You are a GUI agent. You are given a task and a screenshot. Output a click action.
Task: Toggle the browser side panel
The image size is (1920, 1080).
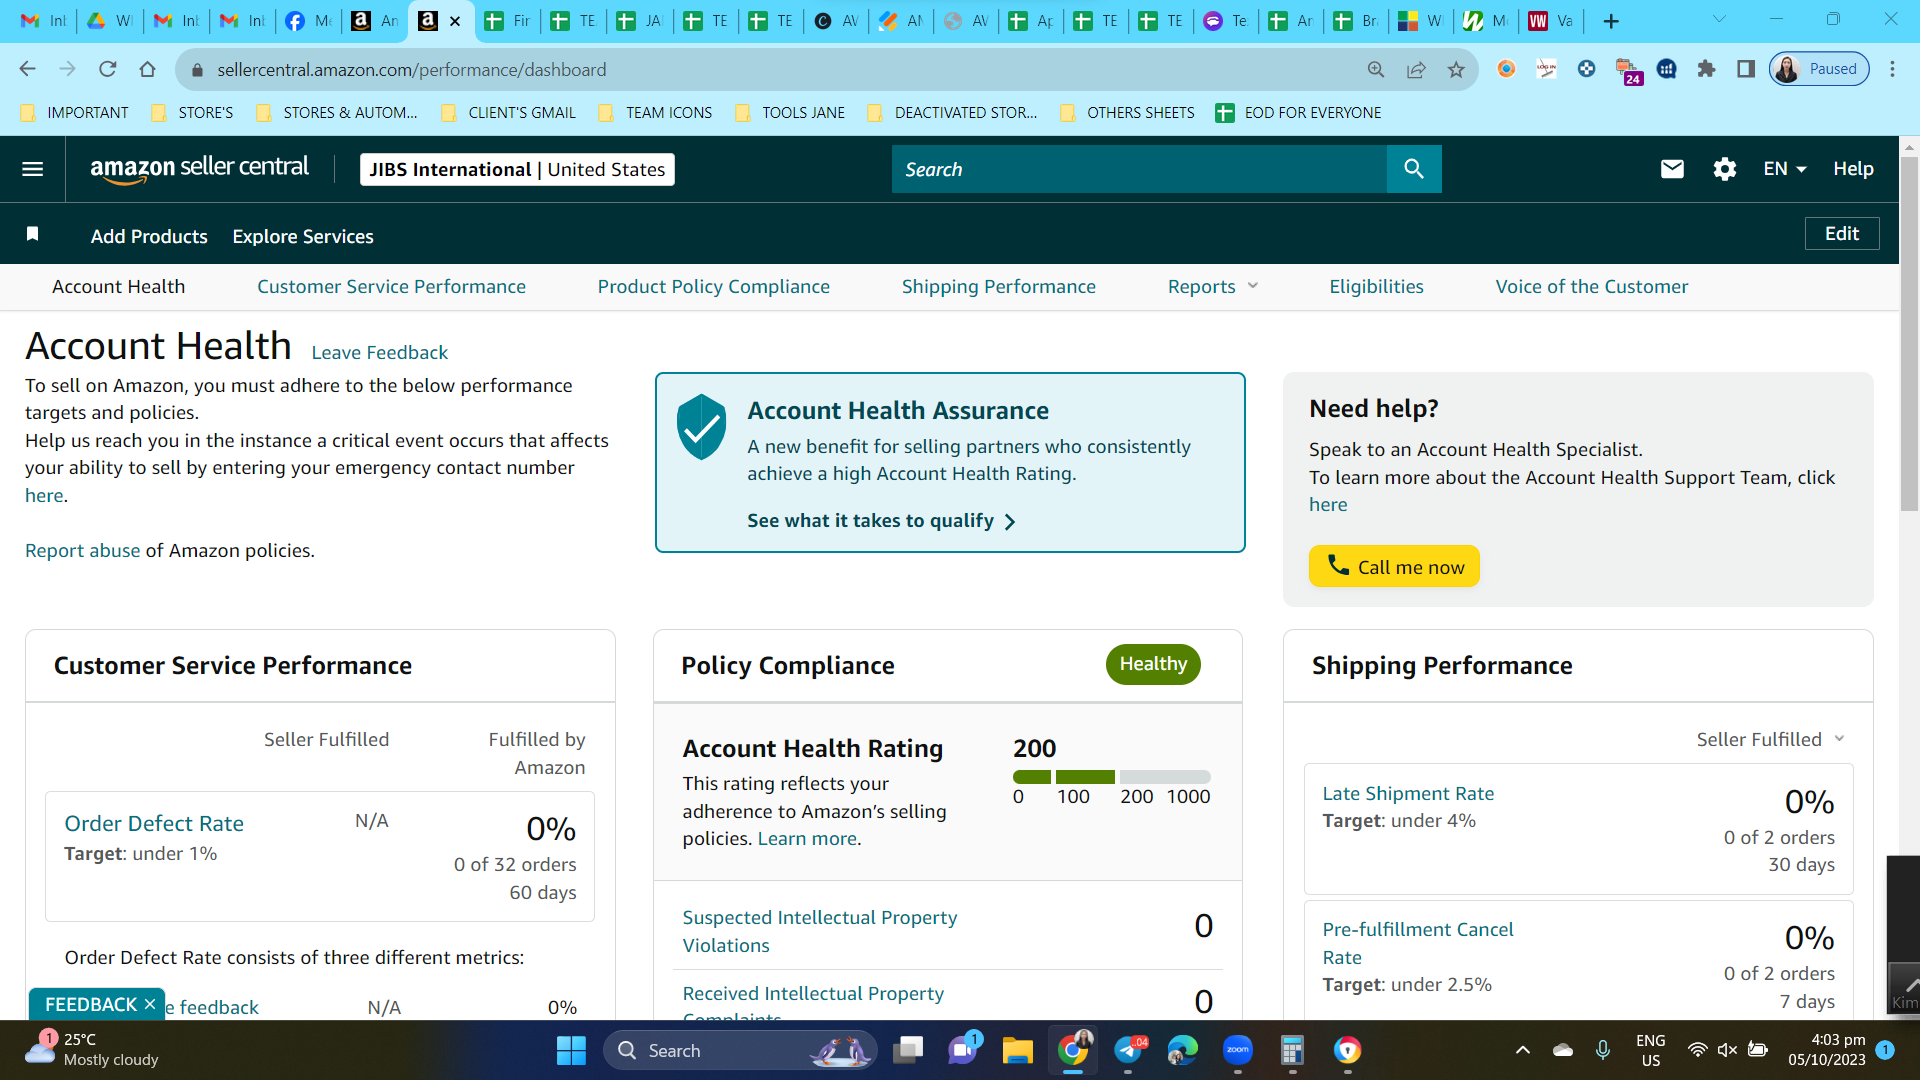pyautogui.click(x=1746, y=69)
